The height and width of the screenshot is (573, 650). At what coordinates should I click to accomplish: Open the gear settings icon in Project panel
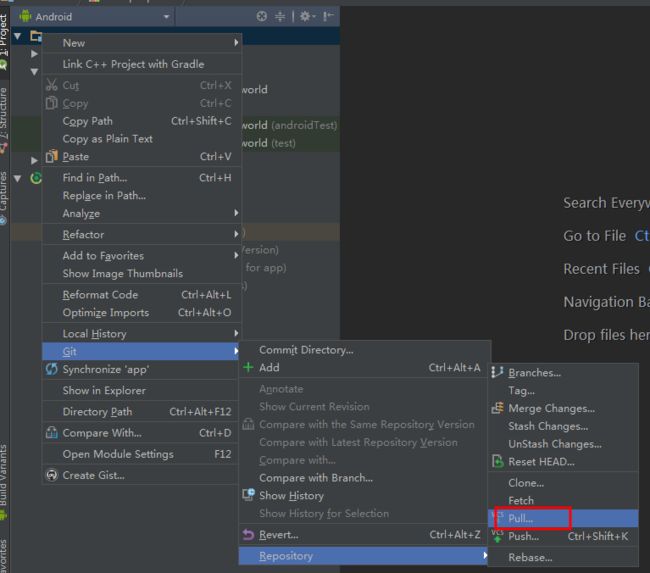tap(307, 16)
